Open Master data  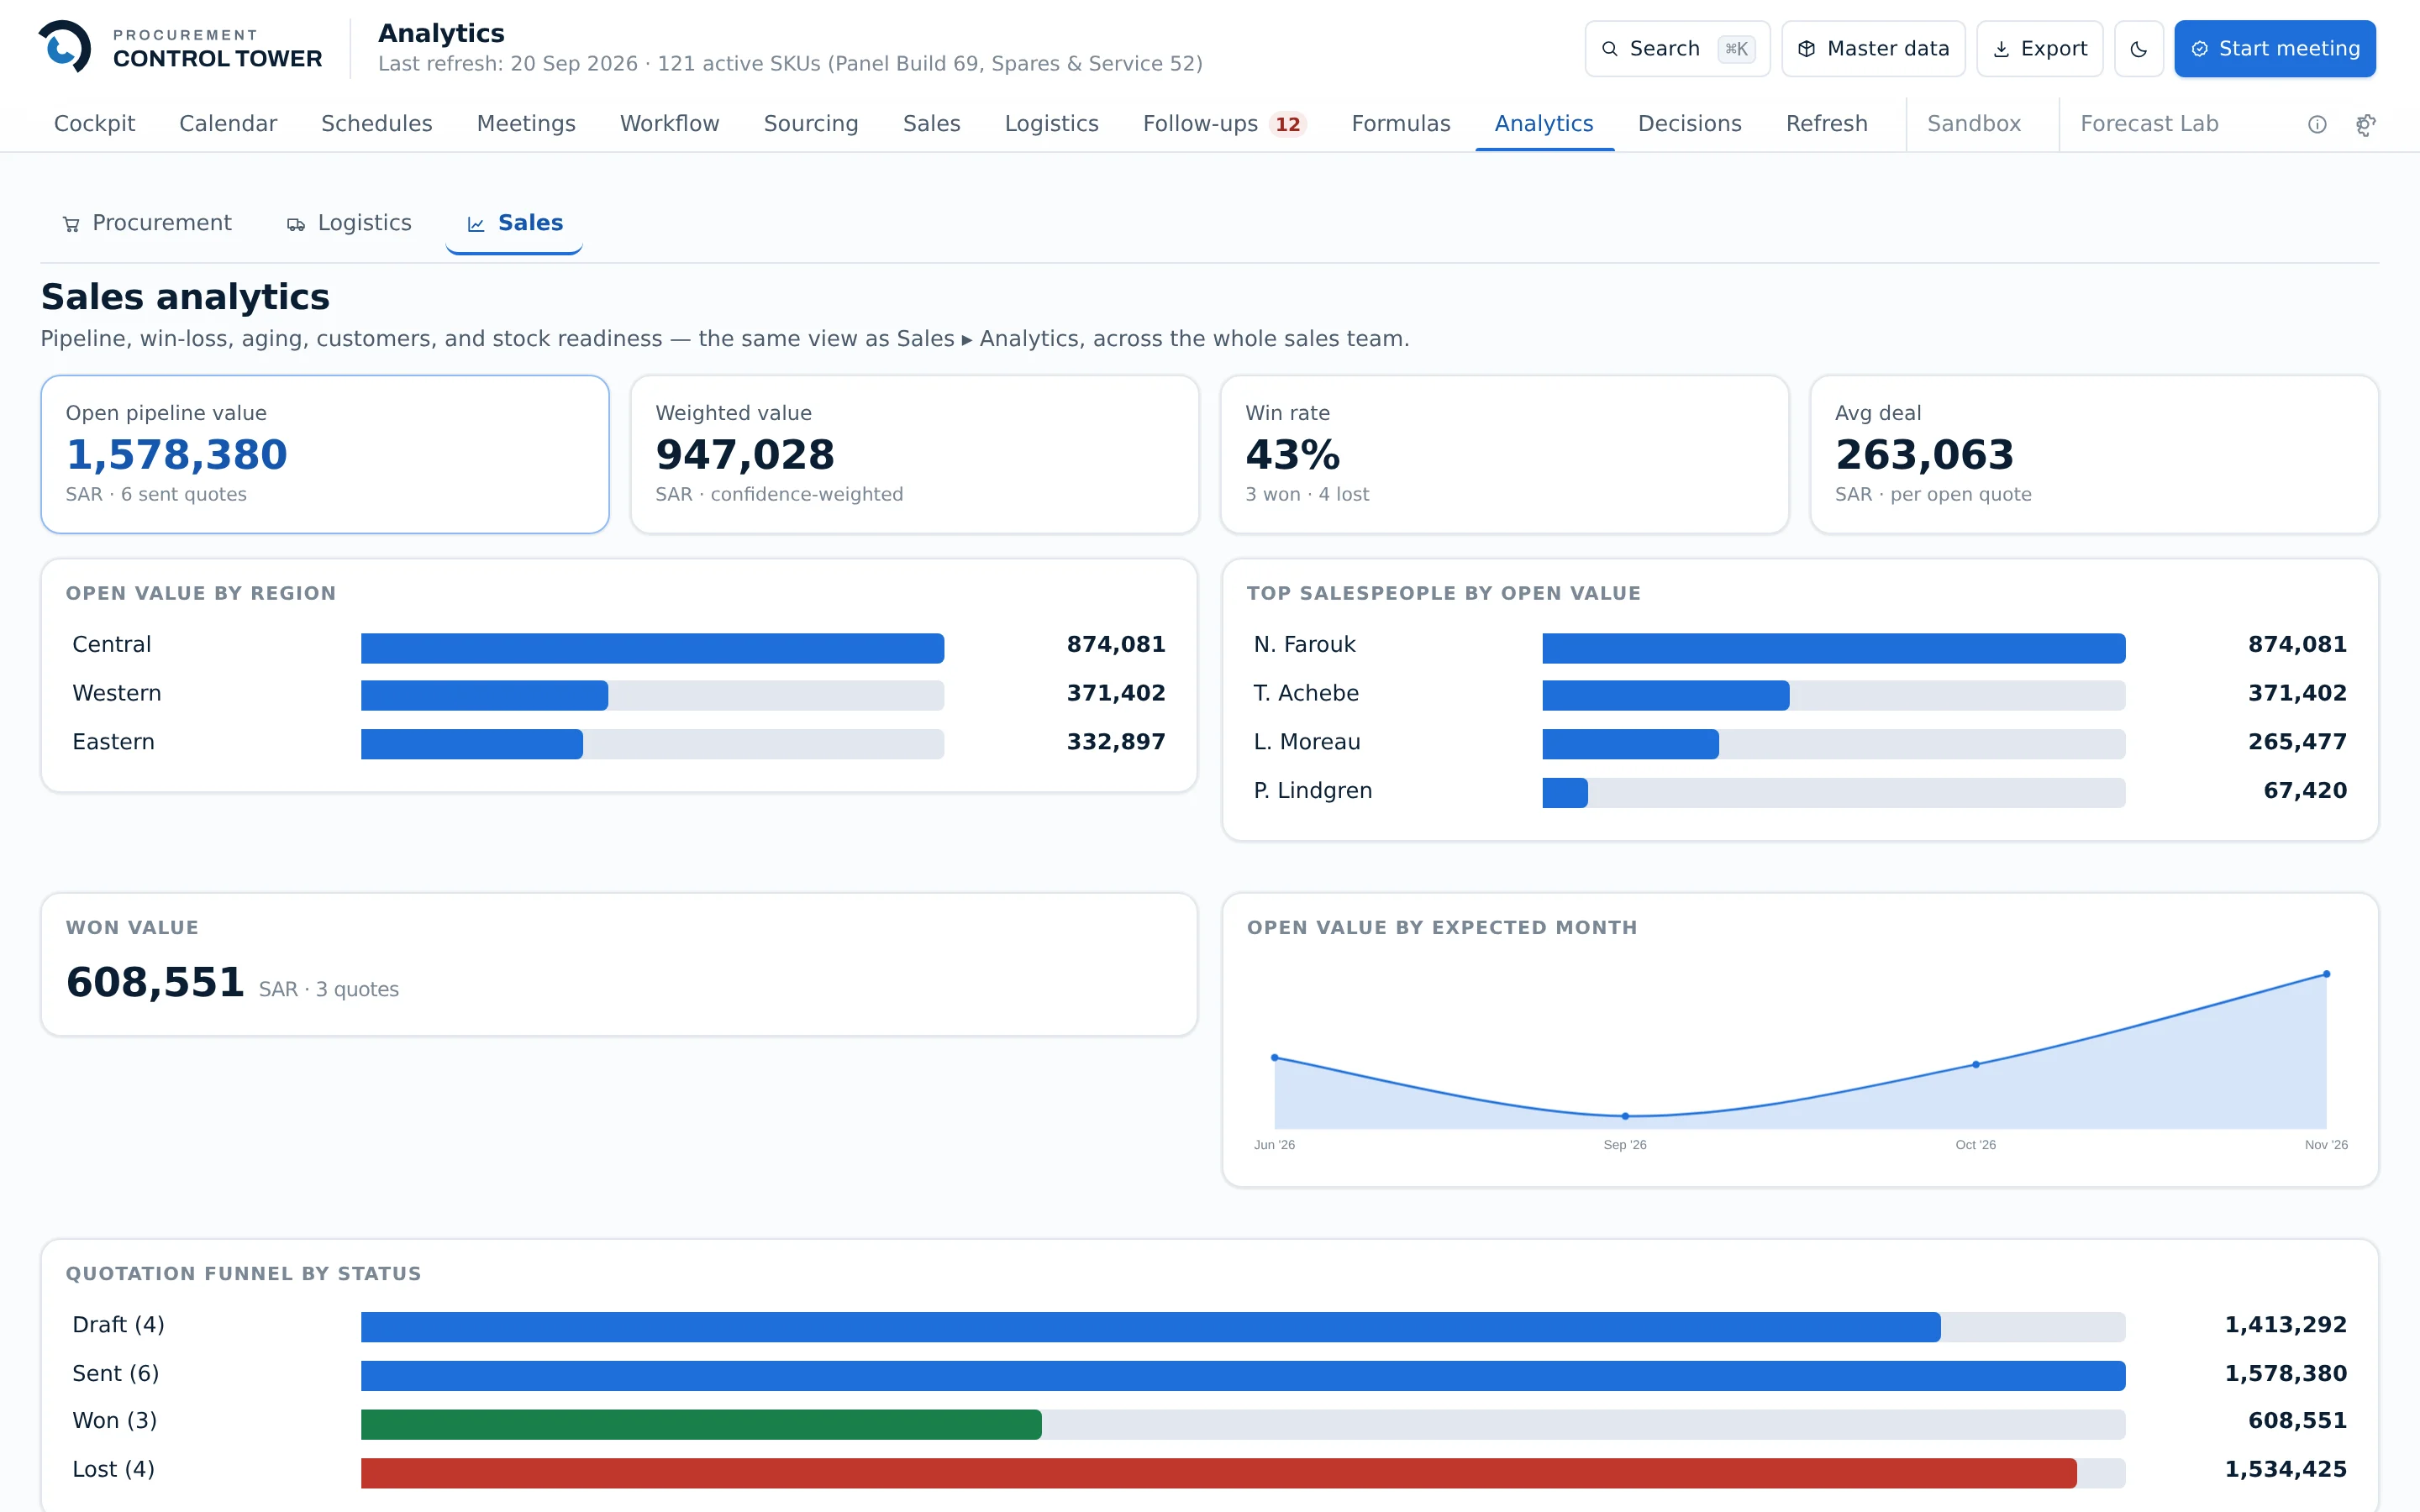click(x=1873, y=49)
